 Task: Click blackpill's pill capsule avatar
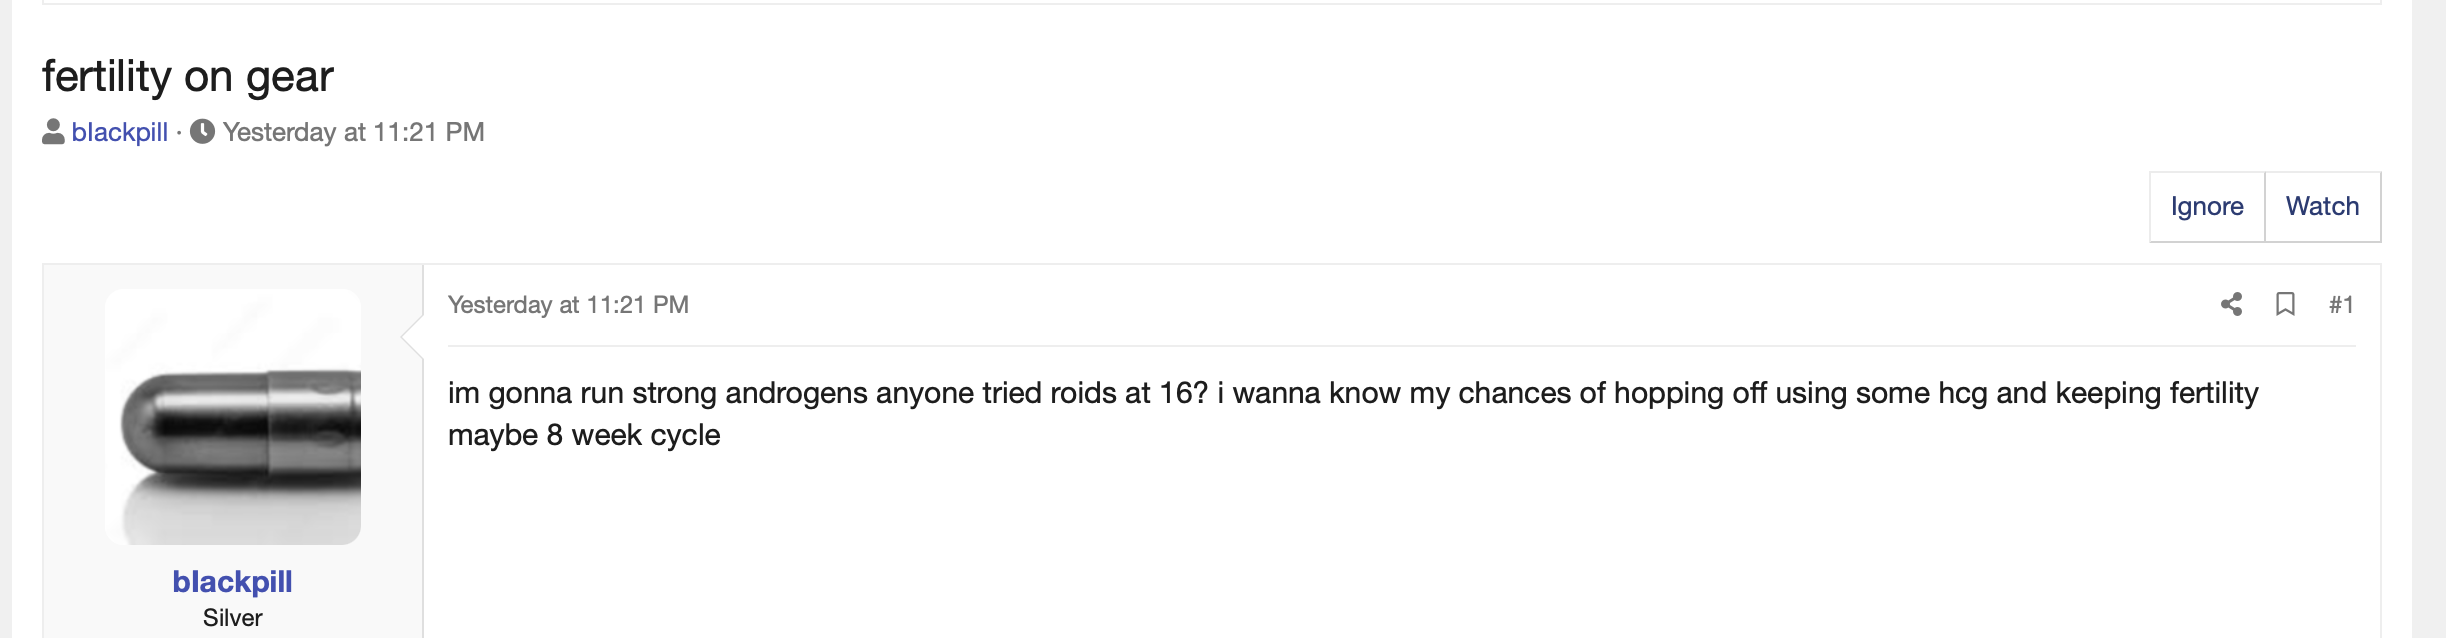(x=233, y=417)
